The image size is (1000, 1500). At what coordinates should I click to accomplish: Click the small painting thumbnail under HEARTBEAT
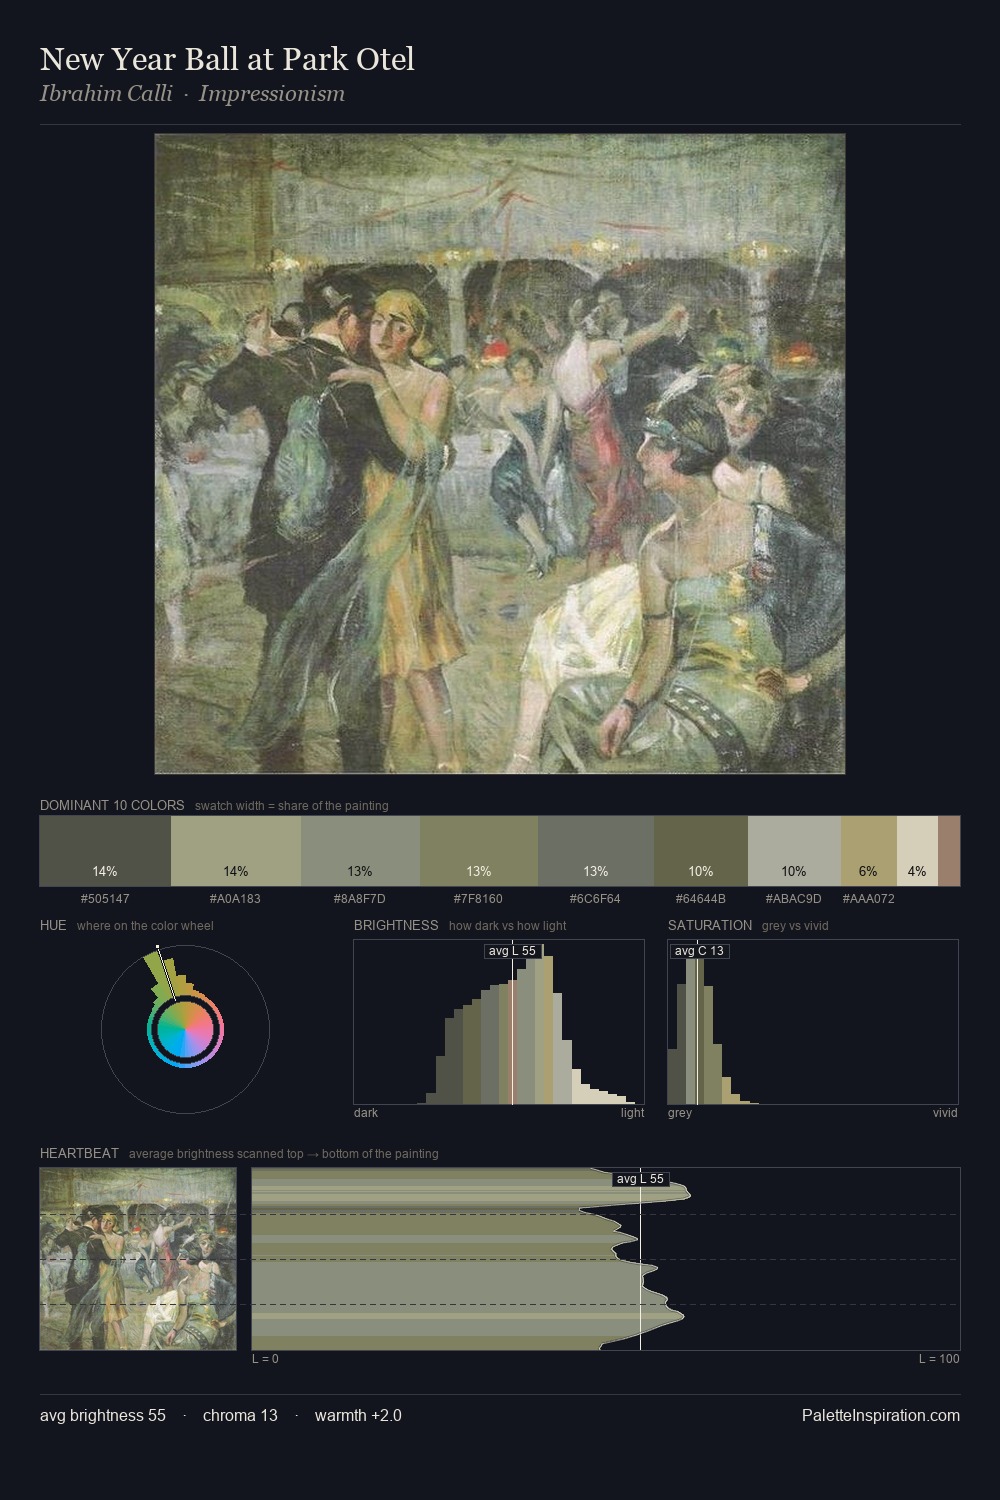138,1259
